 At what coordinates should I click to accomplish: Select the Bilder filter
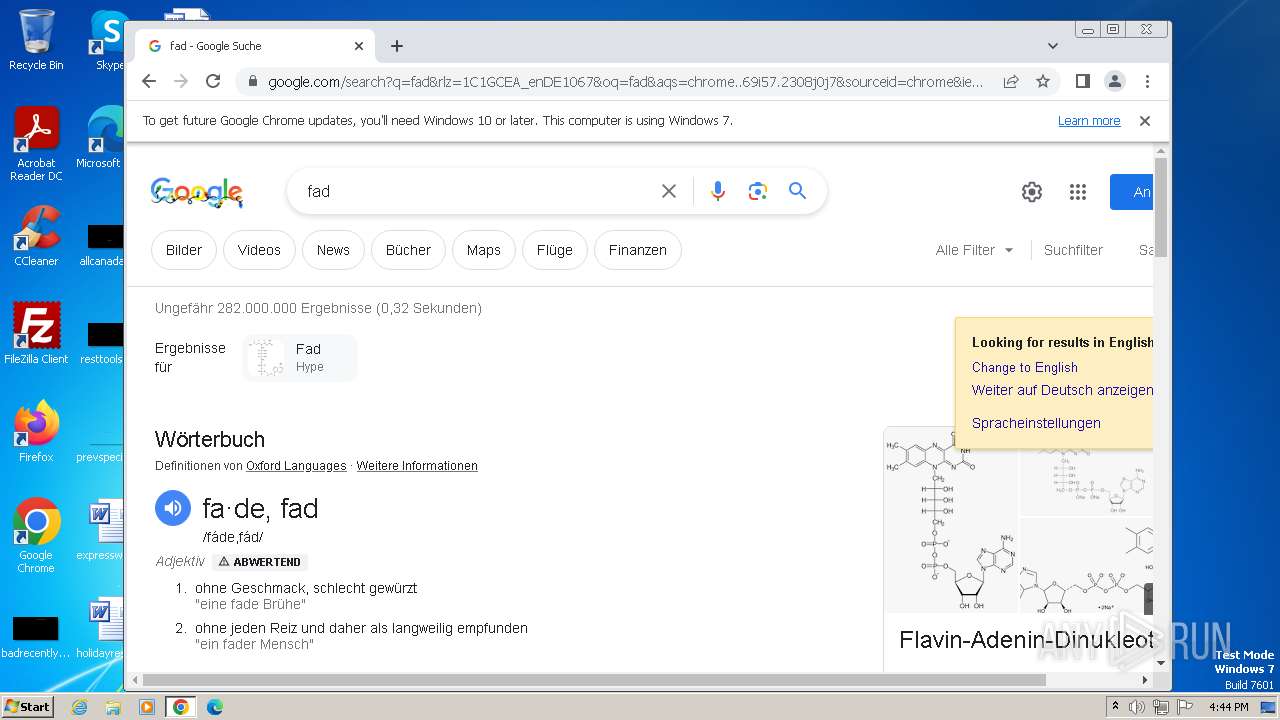184,250
